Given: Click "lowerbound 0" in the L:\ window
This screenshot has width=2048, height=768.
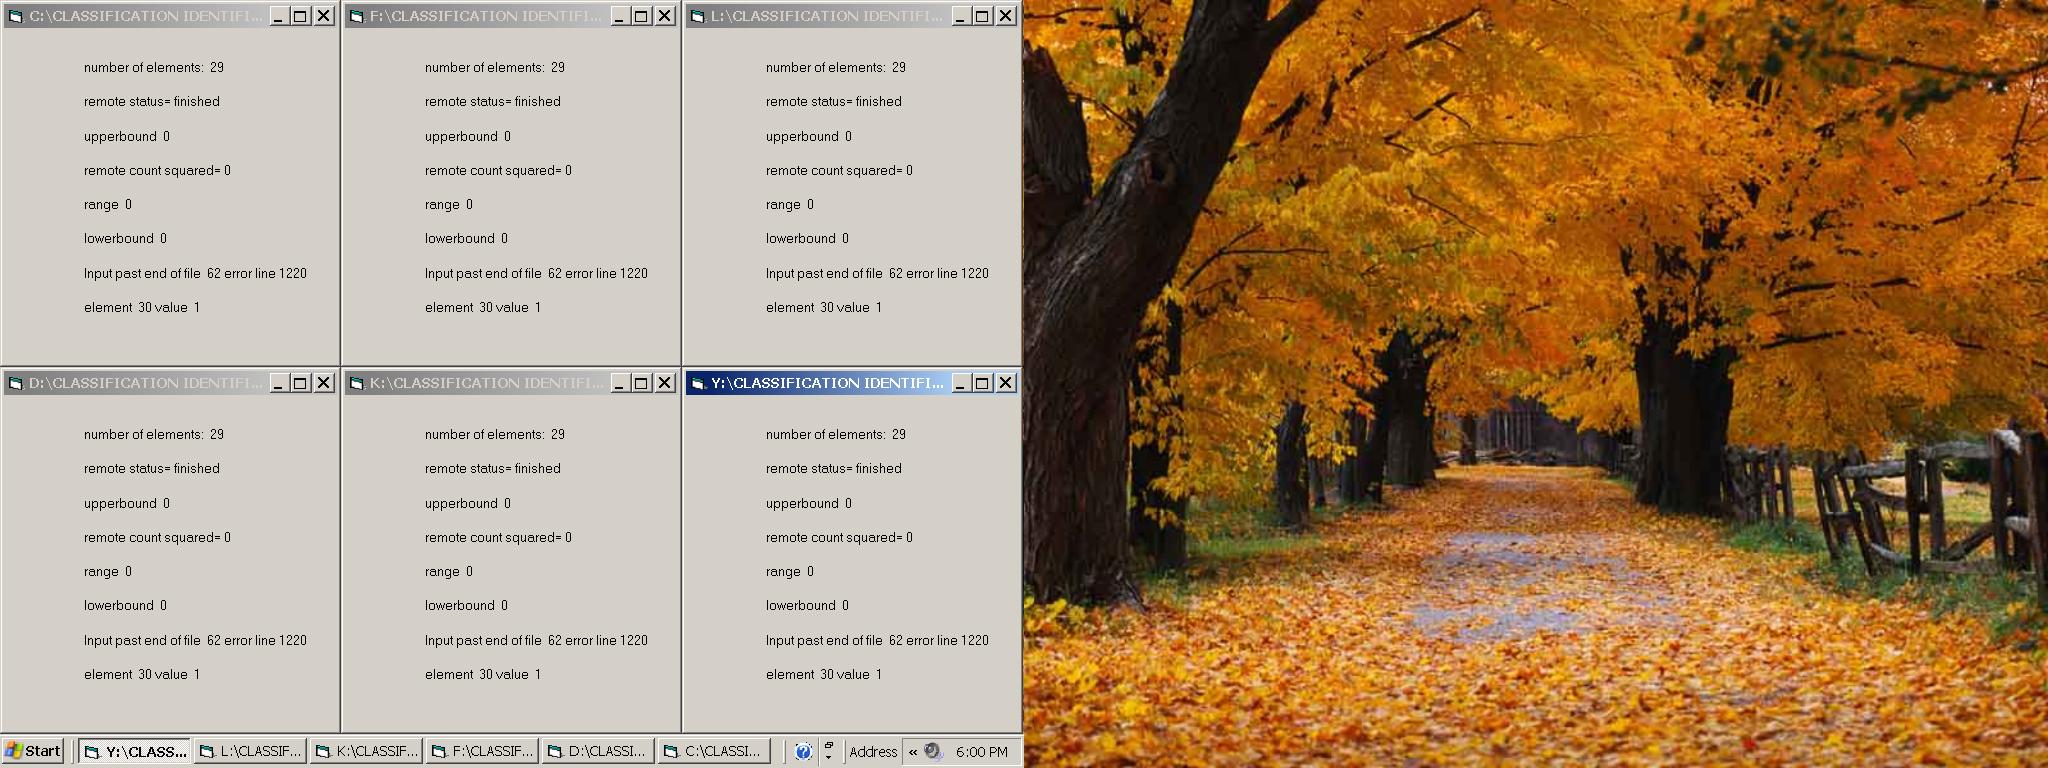Looking at the screenshot, I should coord(808,238).
